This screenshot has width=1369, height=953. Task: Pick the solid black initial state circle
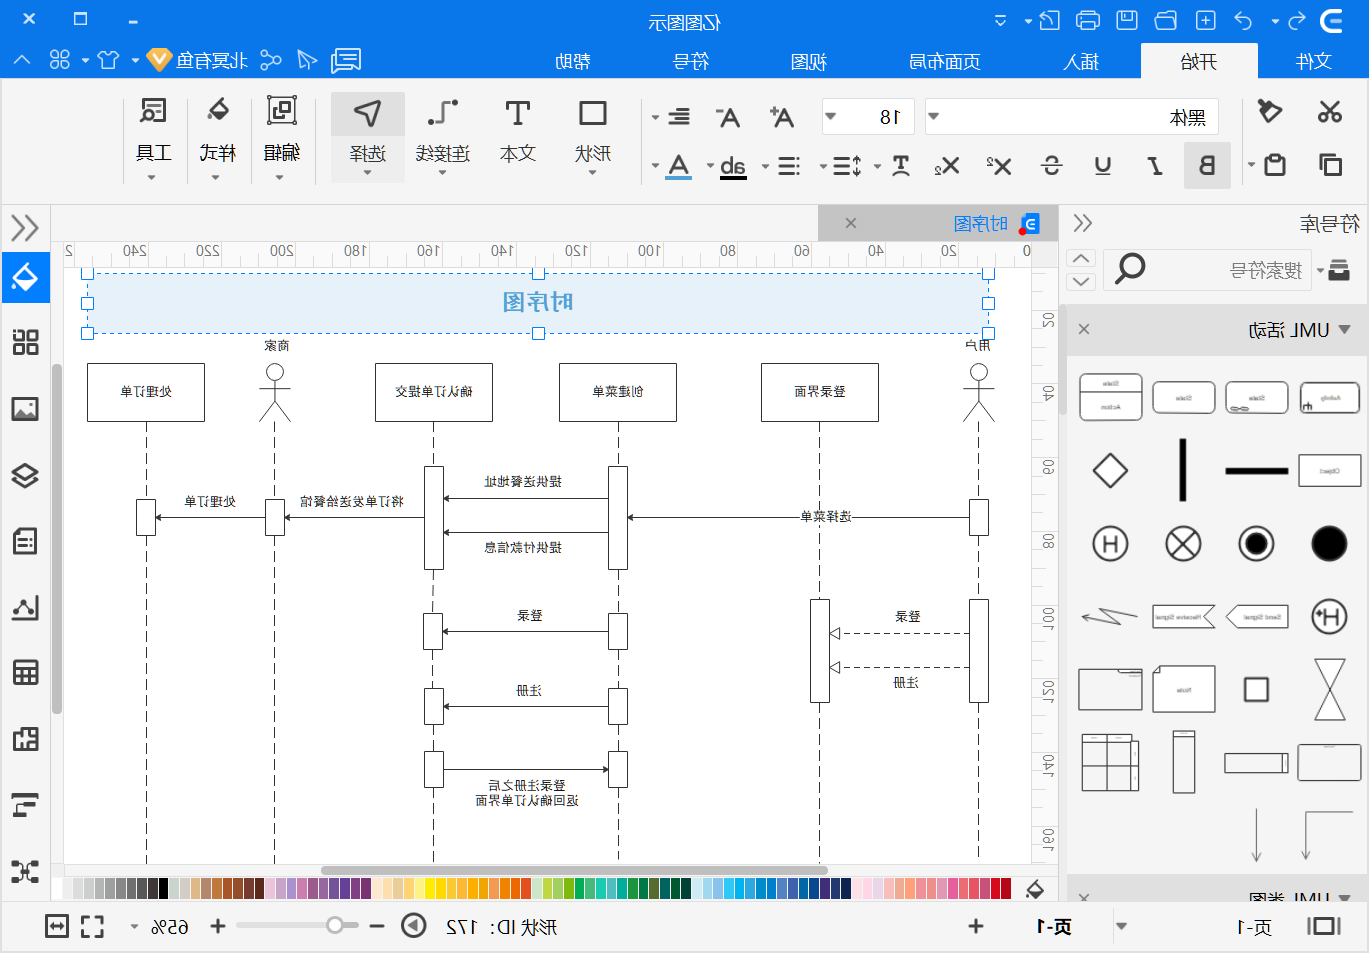(1329, 544)
